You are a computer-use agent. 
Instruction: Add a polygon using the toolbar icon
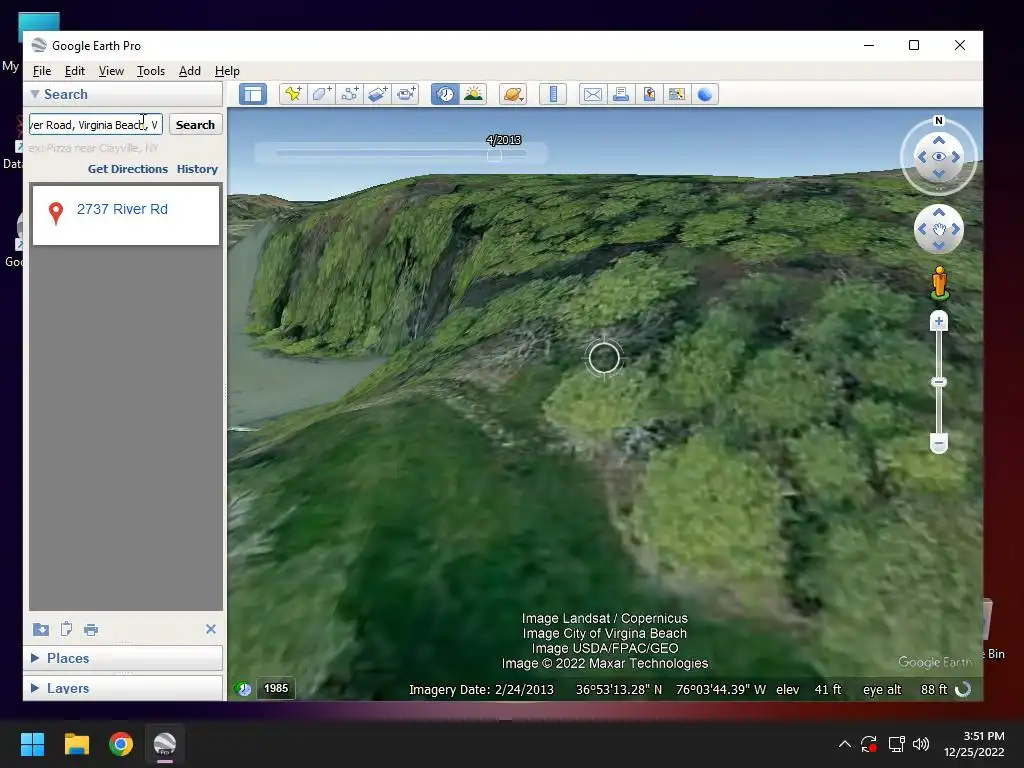(321, 94)
